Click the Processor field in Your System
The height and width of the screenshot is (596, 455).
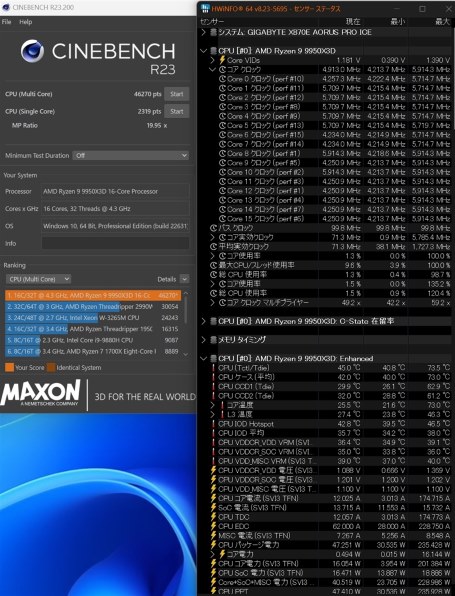coord(115,191)
